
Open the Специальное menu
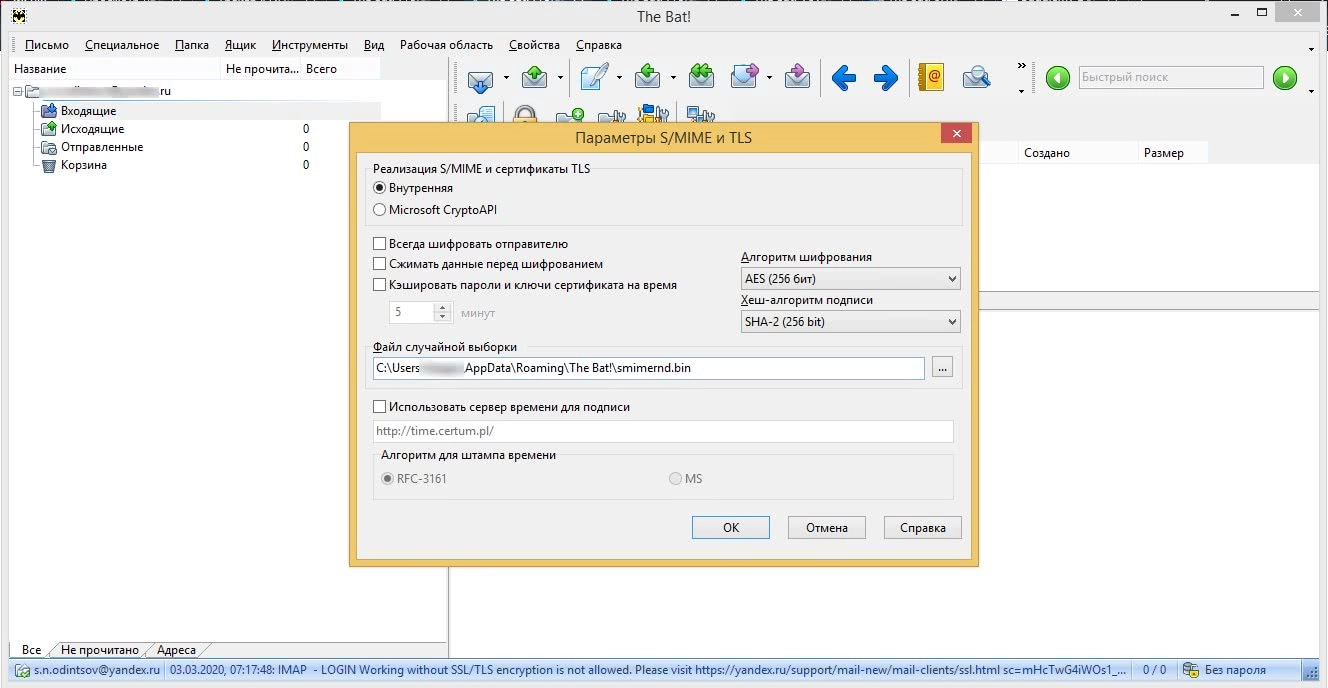pyautogui.click(x=122, y=45)
